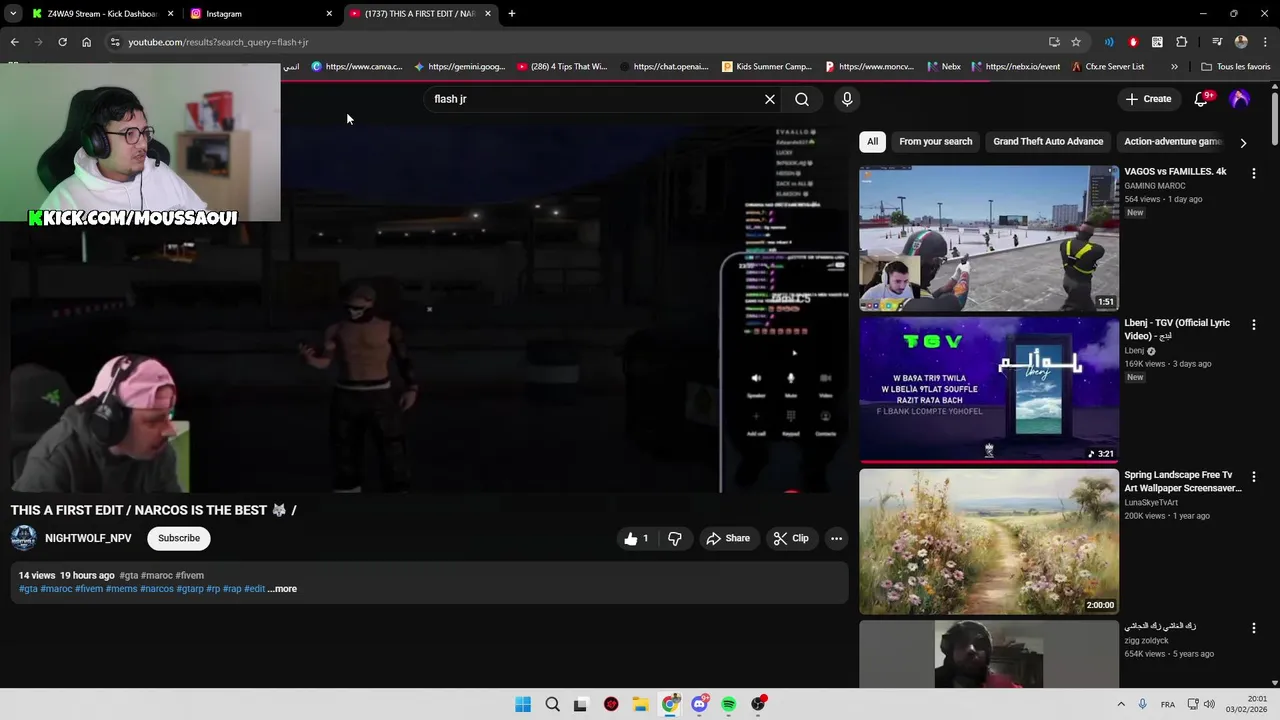The height and width of the screenshot is (720, 1280).
Task: Click the #narcos hashtag link
Action: tap(157, 589)
